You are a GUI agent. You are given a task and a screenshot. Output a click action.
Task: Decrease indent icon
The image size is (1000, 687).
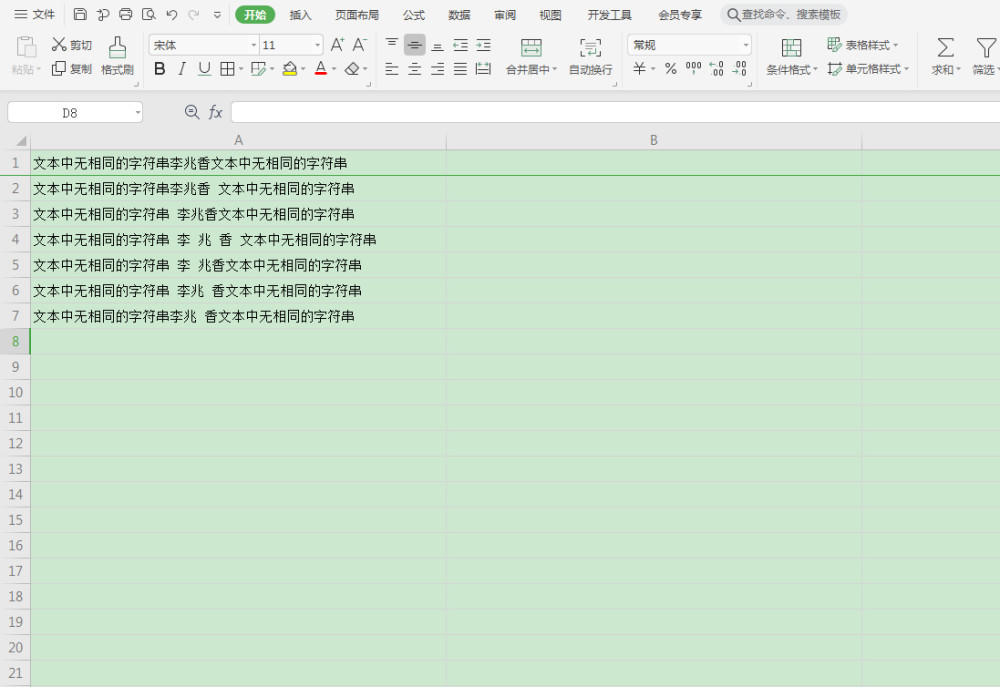(460, 45)
